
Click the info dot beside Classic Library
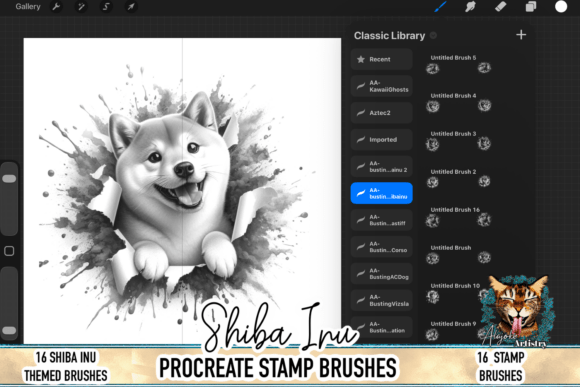point(433,36)
